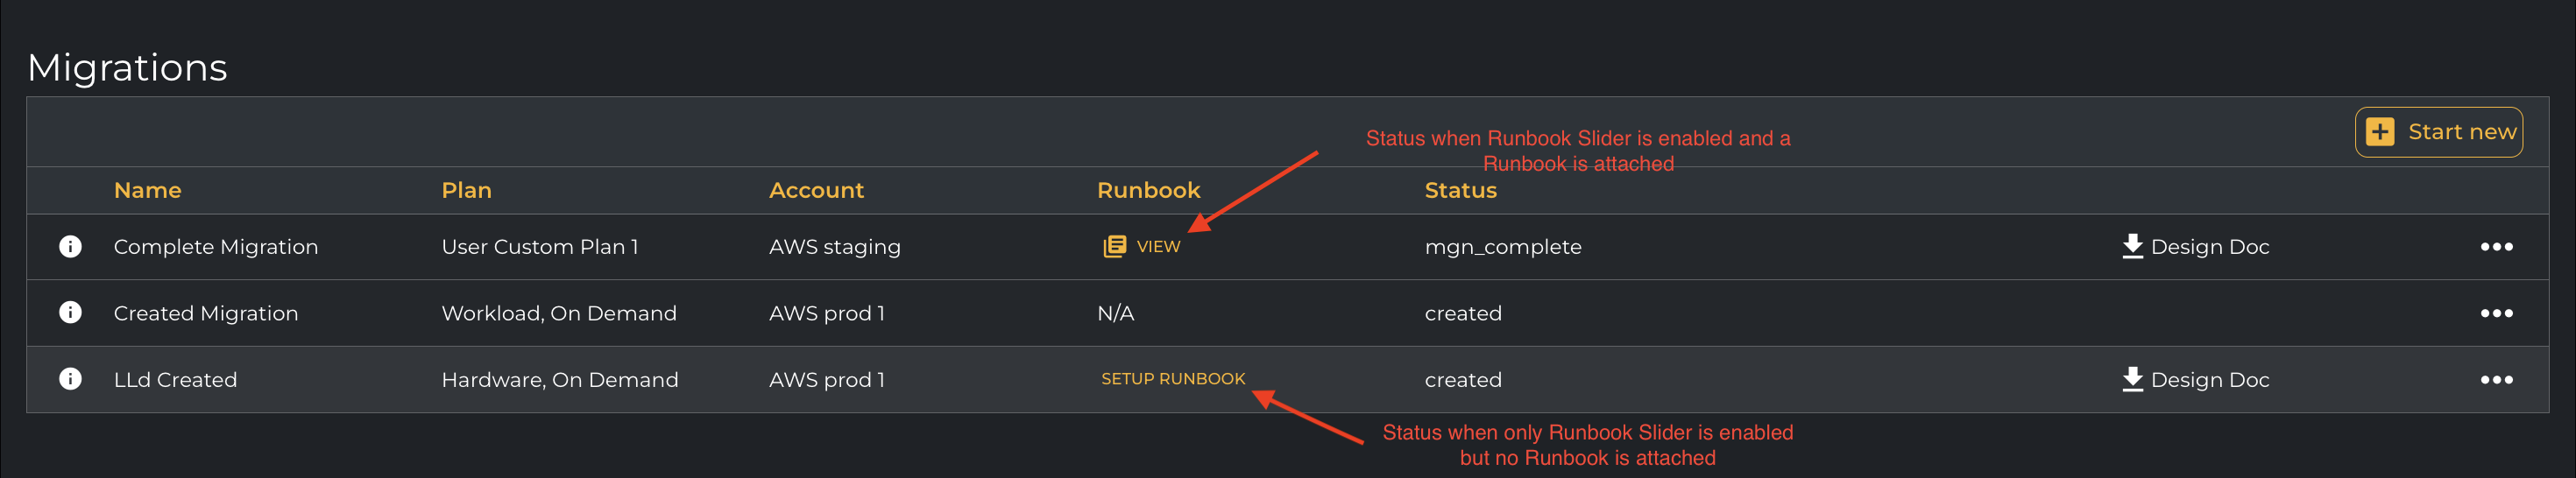The width and height of the screenshot is (2576, 478).
Task: Click the mgn_complete status text
Action: click(1503, 247)
